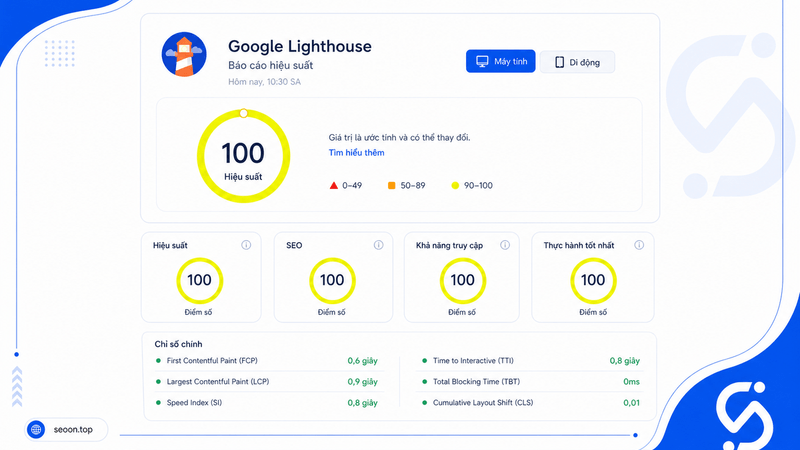Click the green dot beside First Contentful Paint
The image size is (800, 450).
point(158,361)
